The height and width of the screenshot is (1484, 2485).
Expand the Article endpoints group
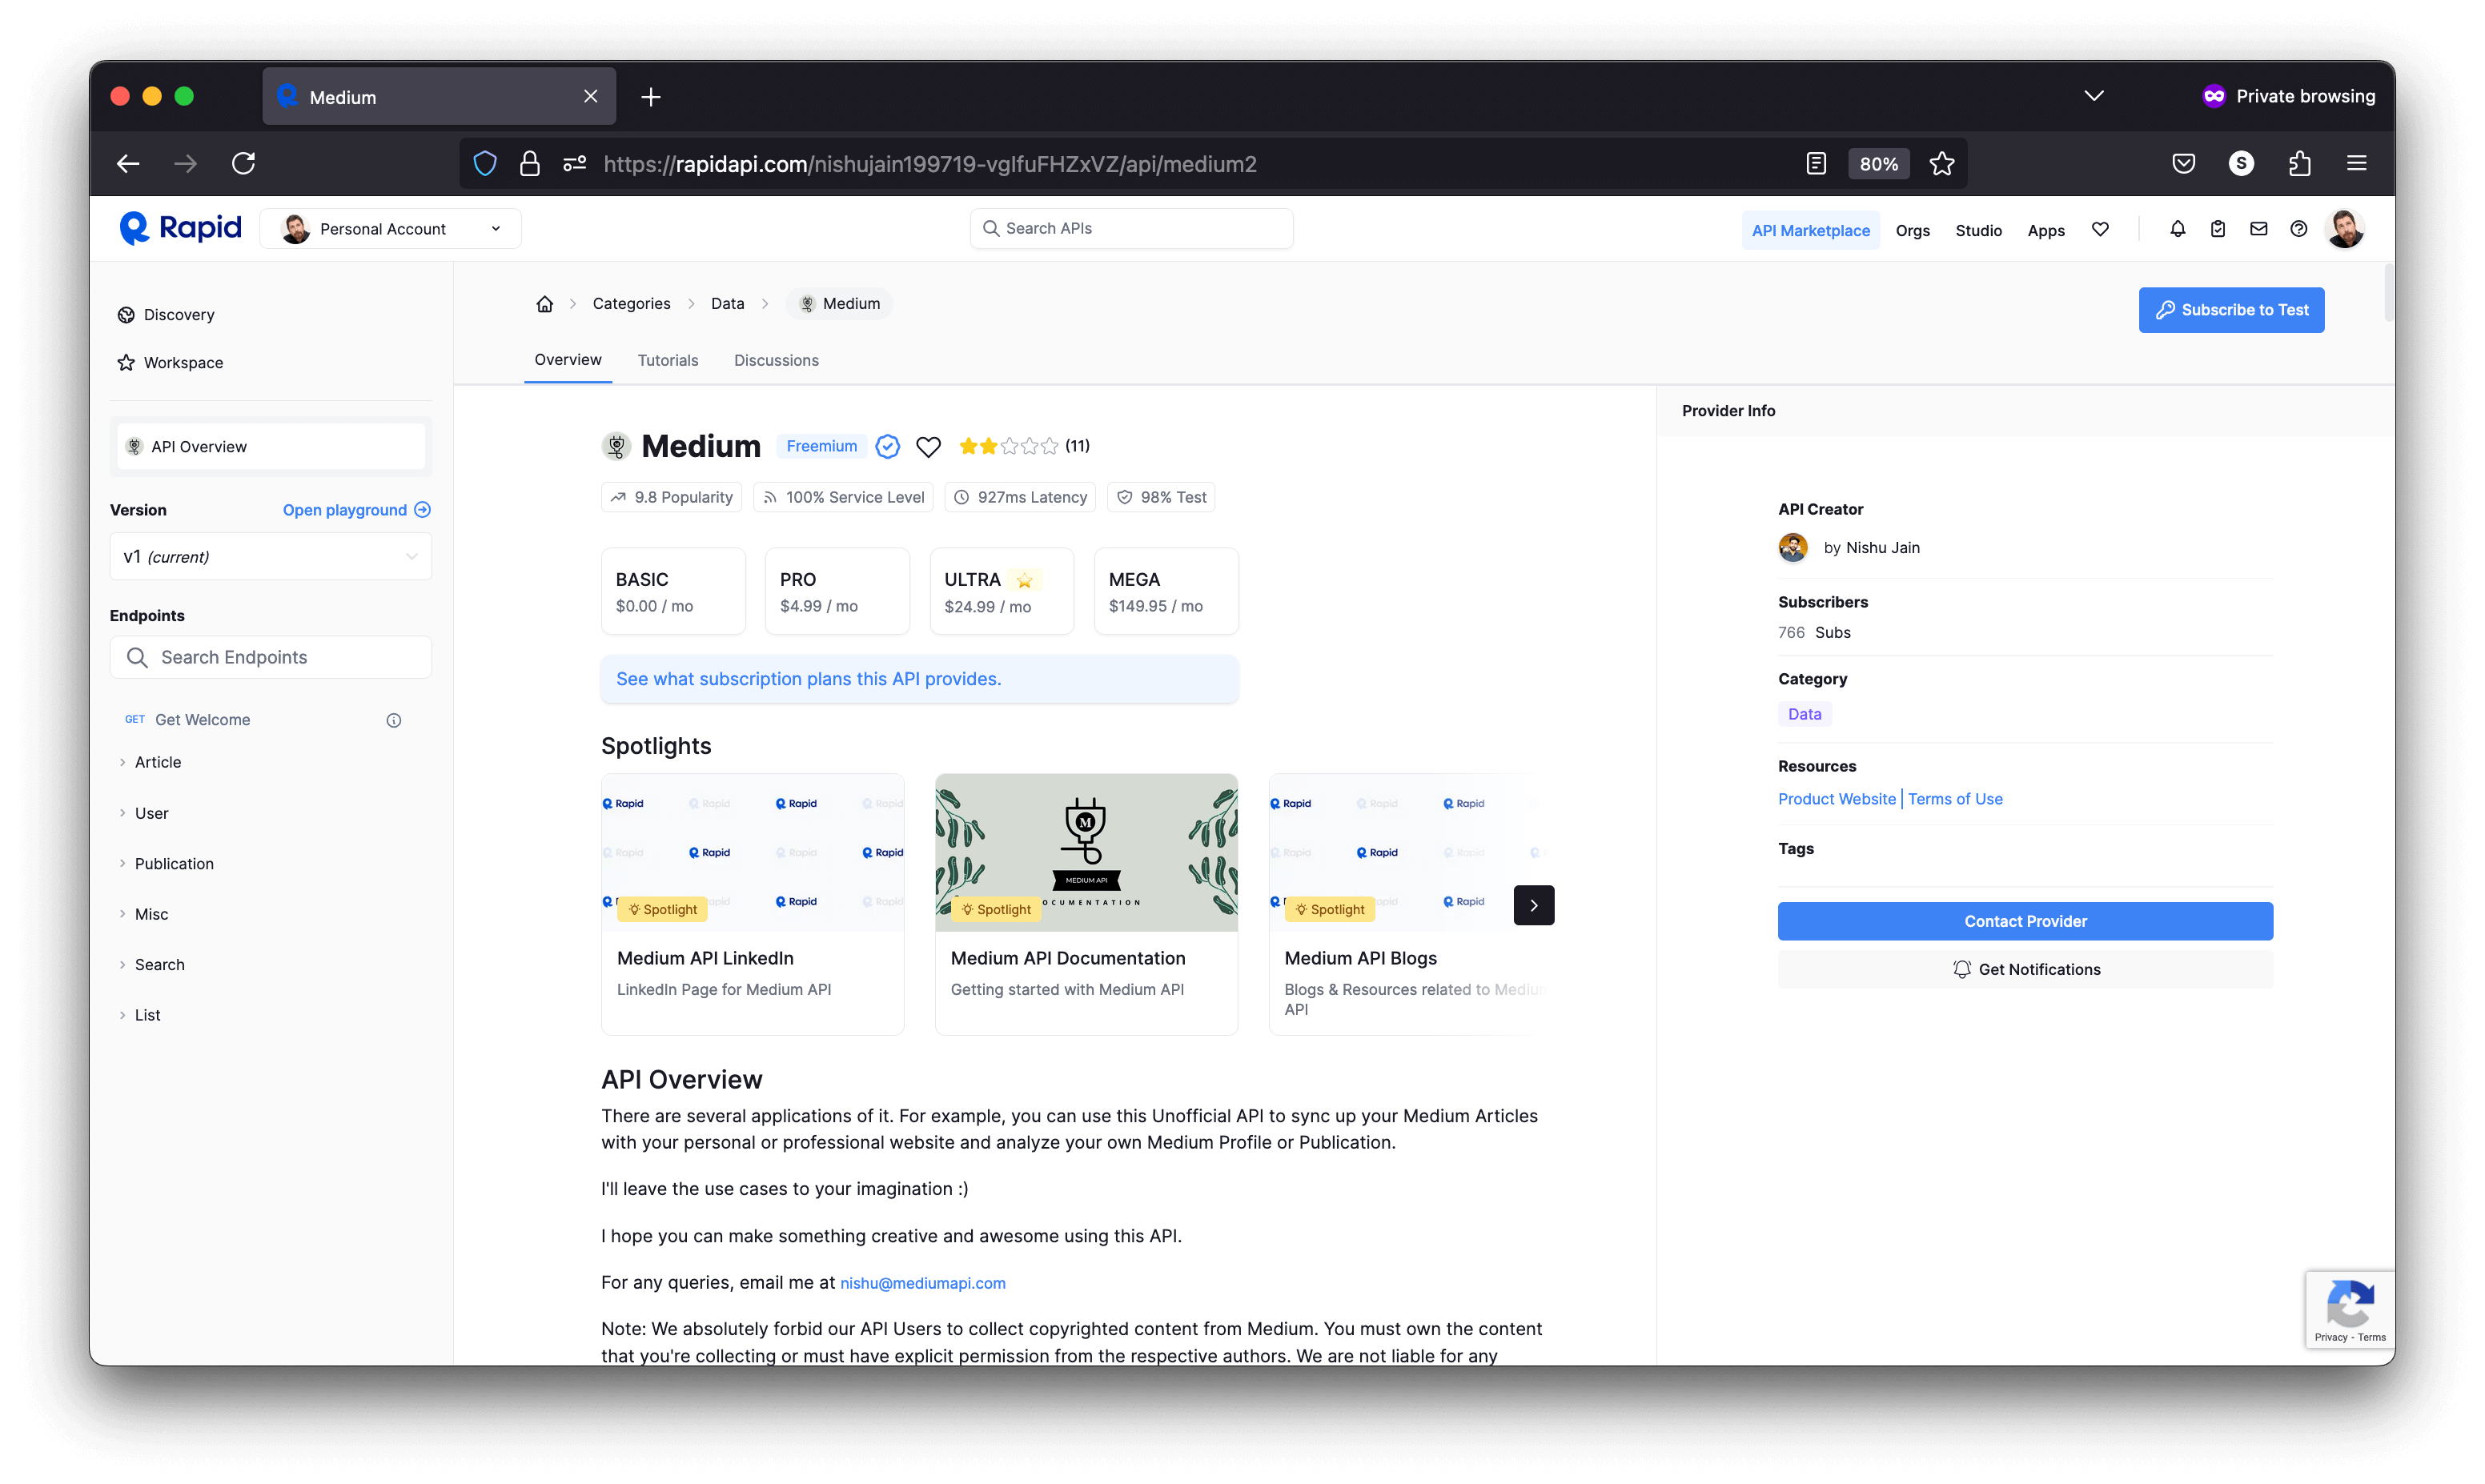pos(157,762)
